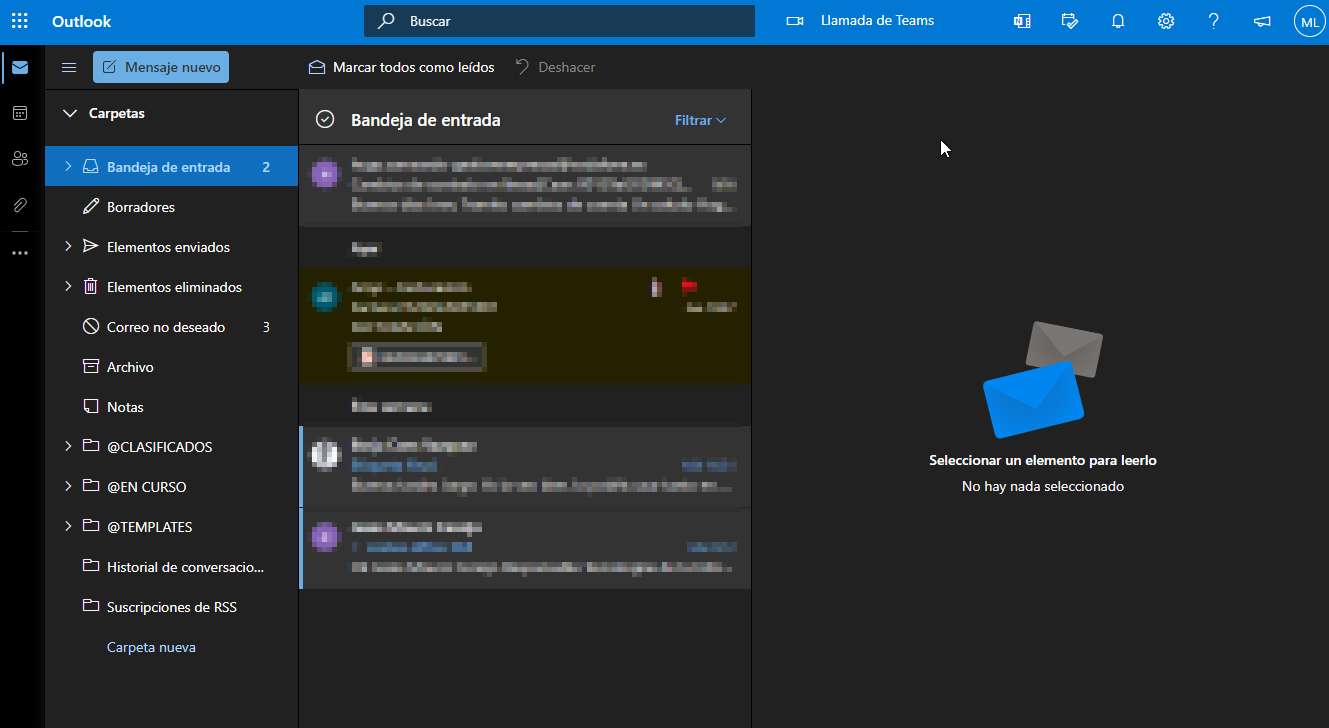The width and height of the screenshot is (1329, 728).
Task: Collapse the Carpetas section chevron
Action: pyautogui.click(x=70, y=113)
